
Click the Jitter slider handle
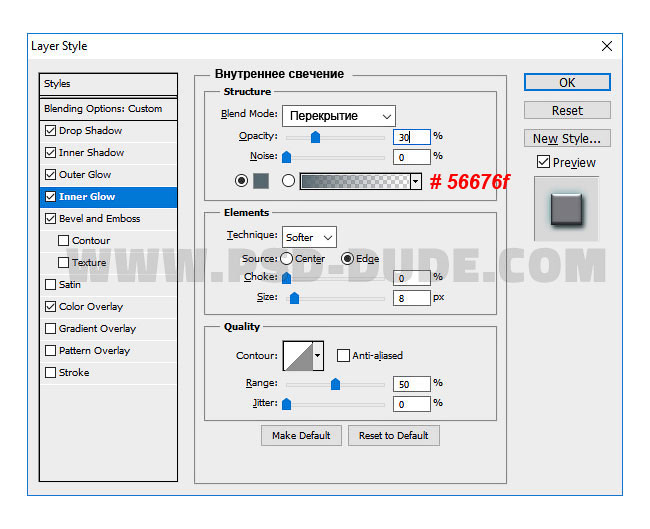[286, 404]
